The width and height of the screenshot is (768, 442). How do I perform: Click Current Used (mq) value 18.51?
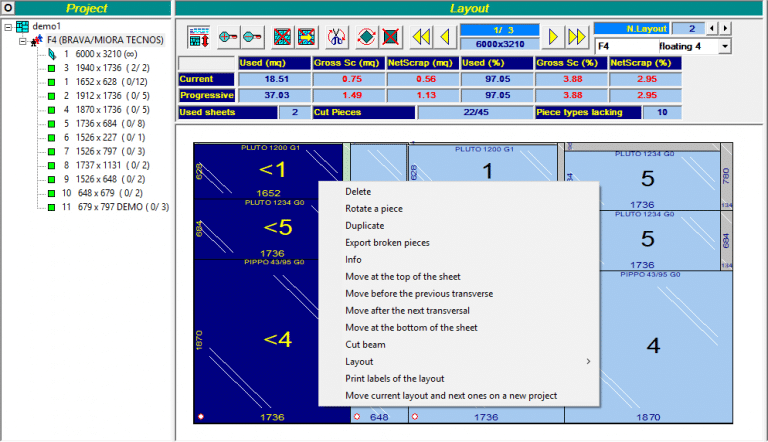[275, 79]
